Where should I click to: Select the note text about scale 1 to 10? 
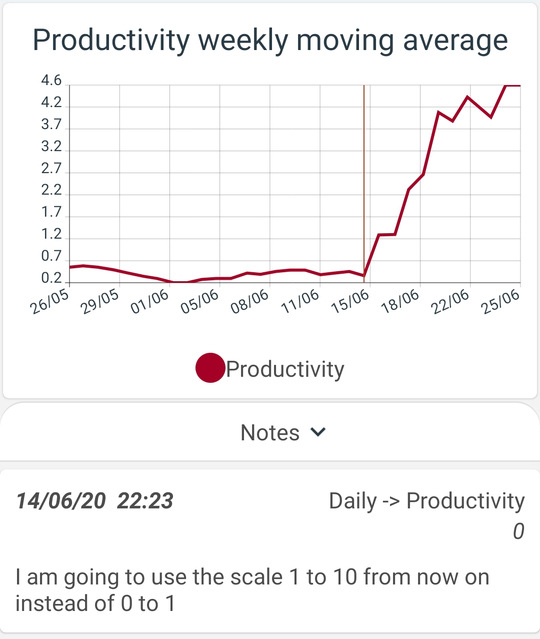[x=252, y=590]
